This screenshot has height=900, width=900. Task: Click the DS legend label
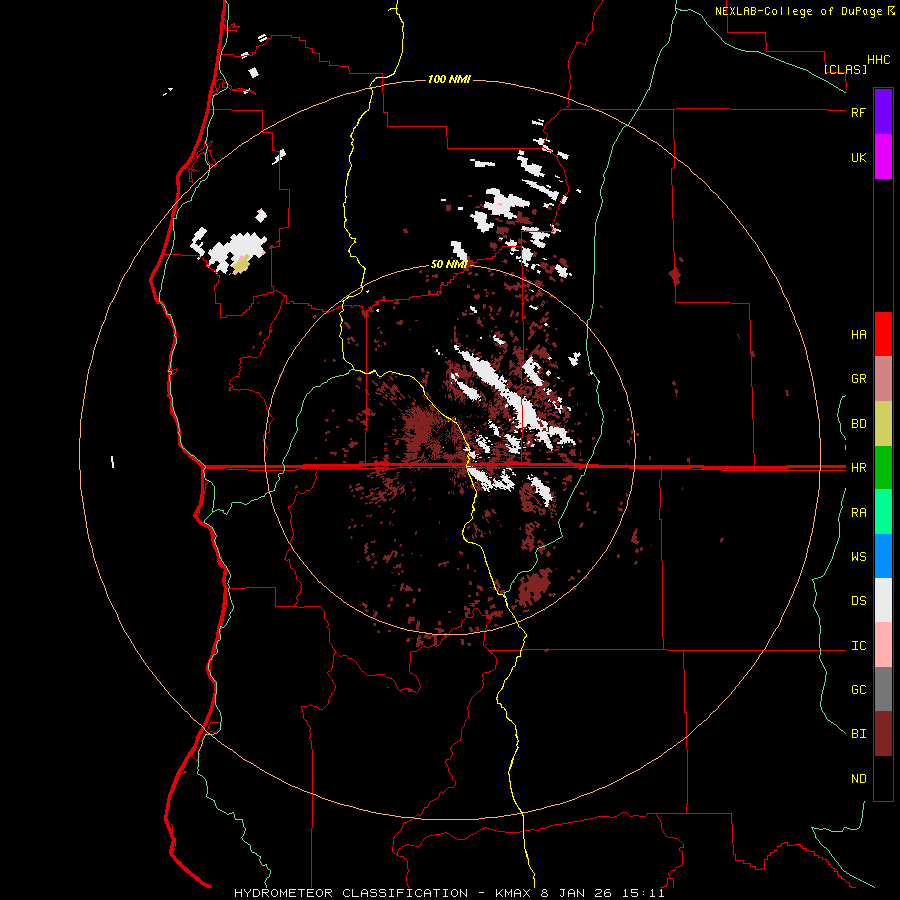click(x=858, y=601)
